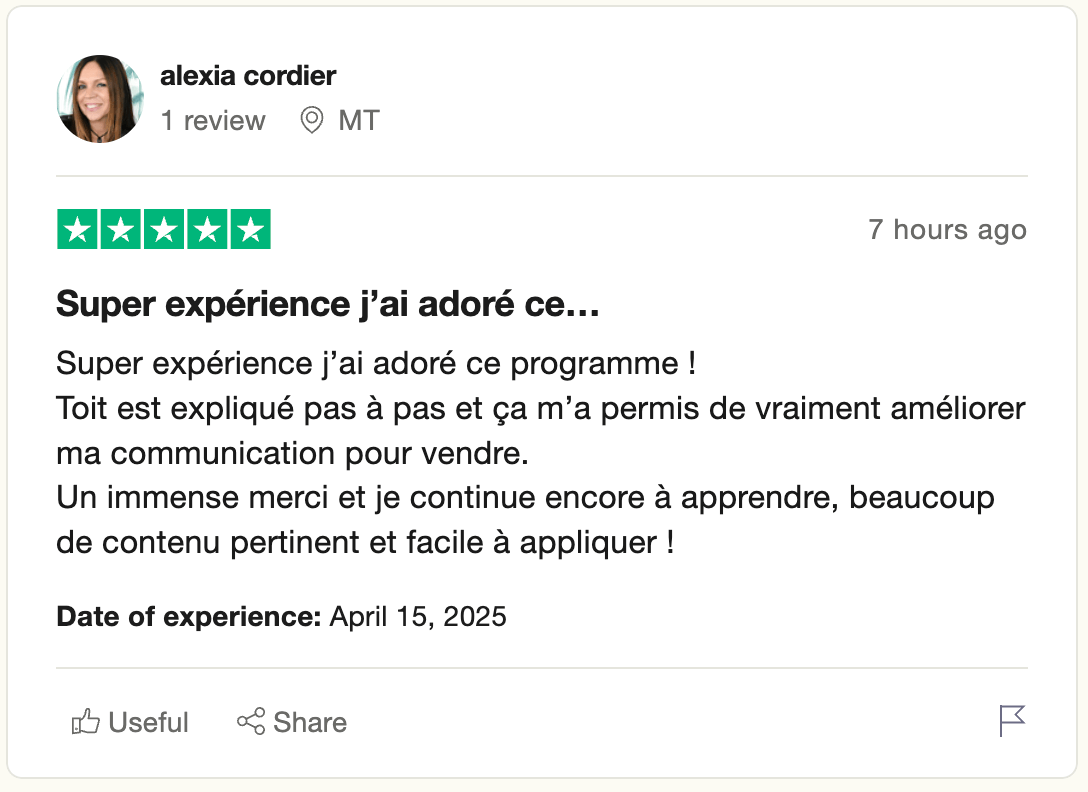
Task: Click the first green rating star
Action: pyautogui.click(x=77, y=230)
